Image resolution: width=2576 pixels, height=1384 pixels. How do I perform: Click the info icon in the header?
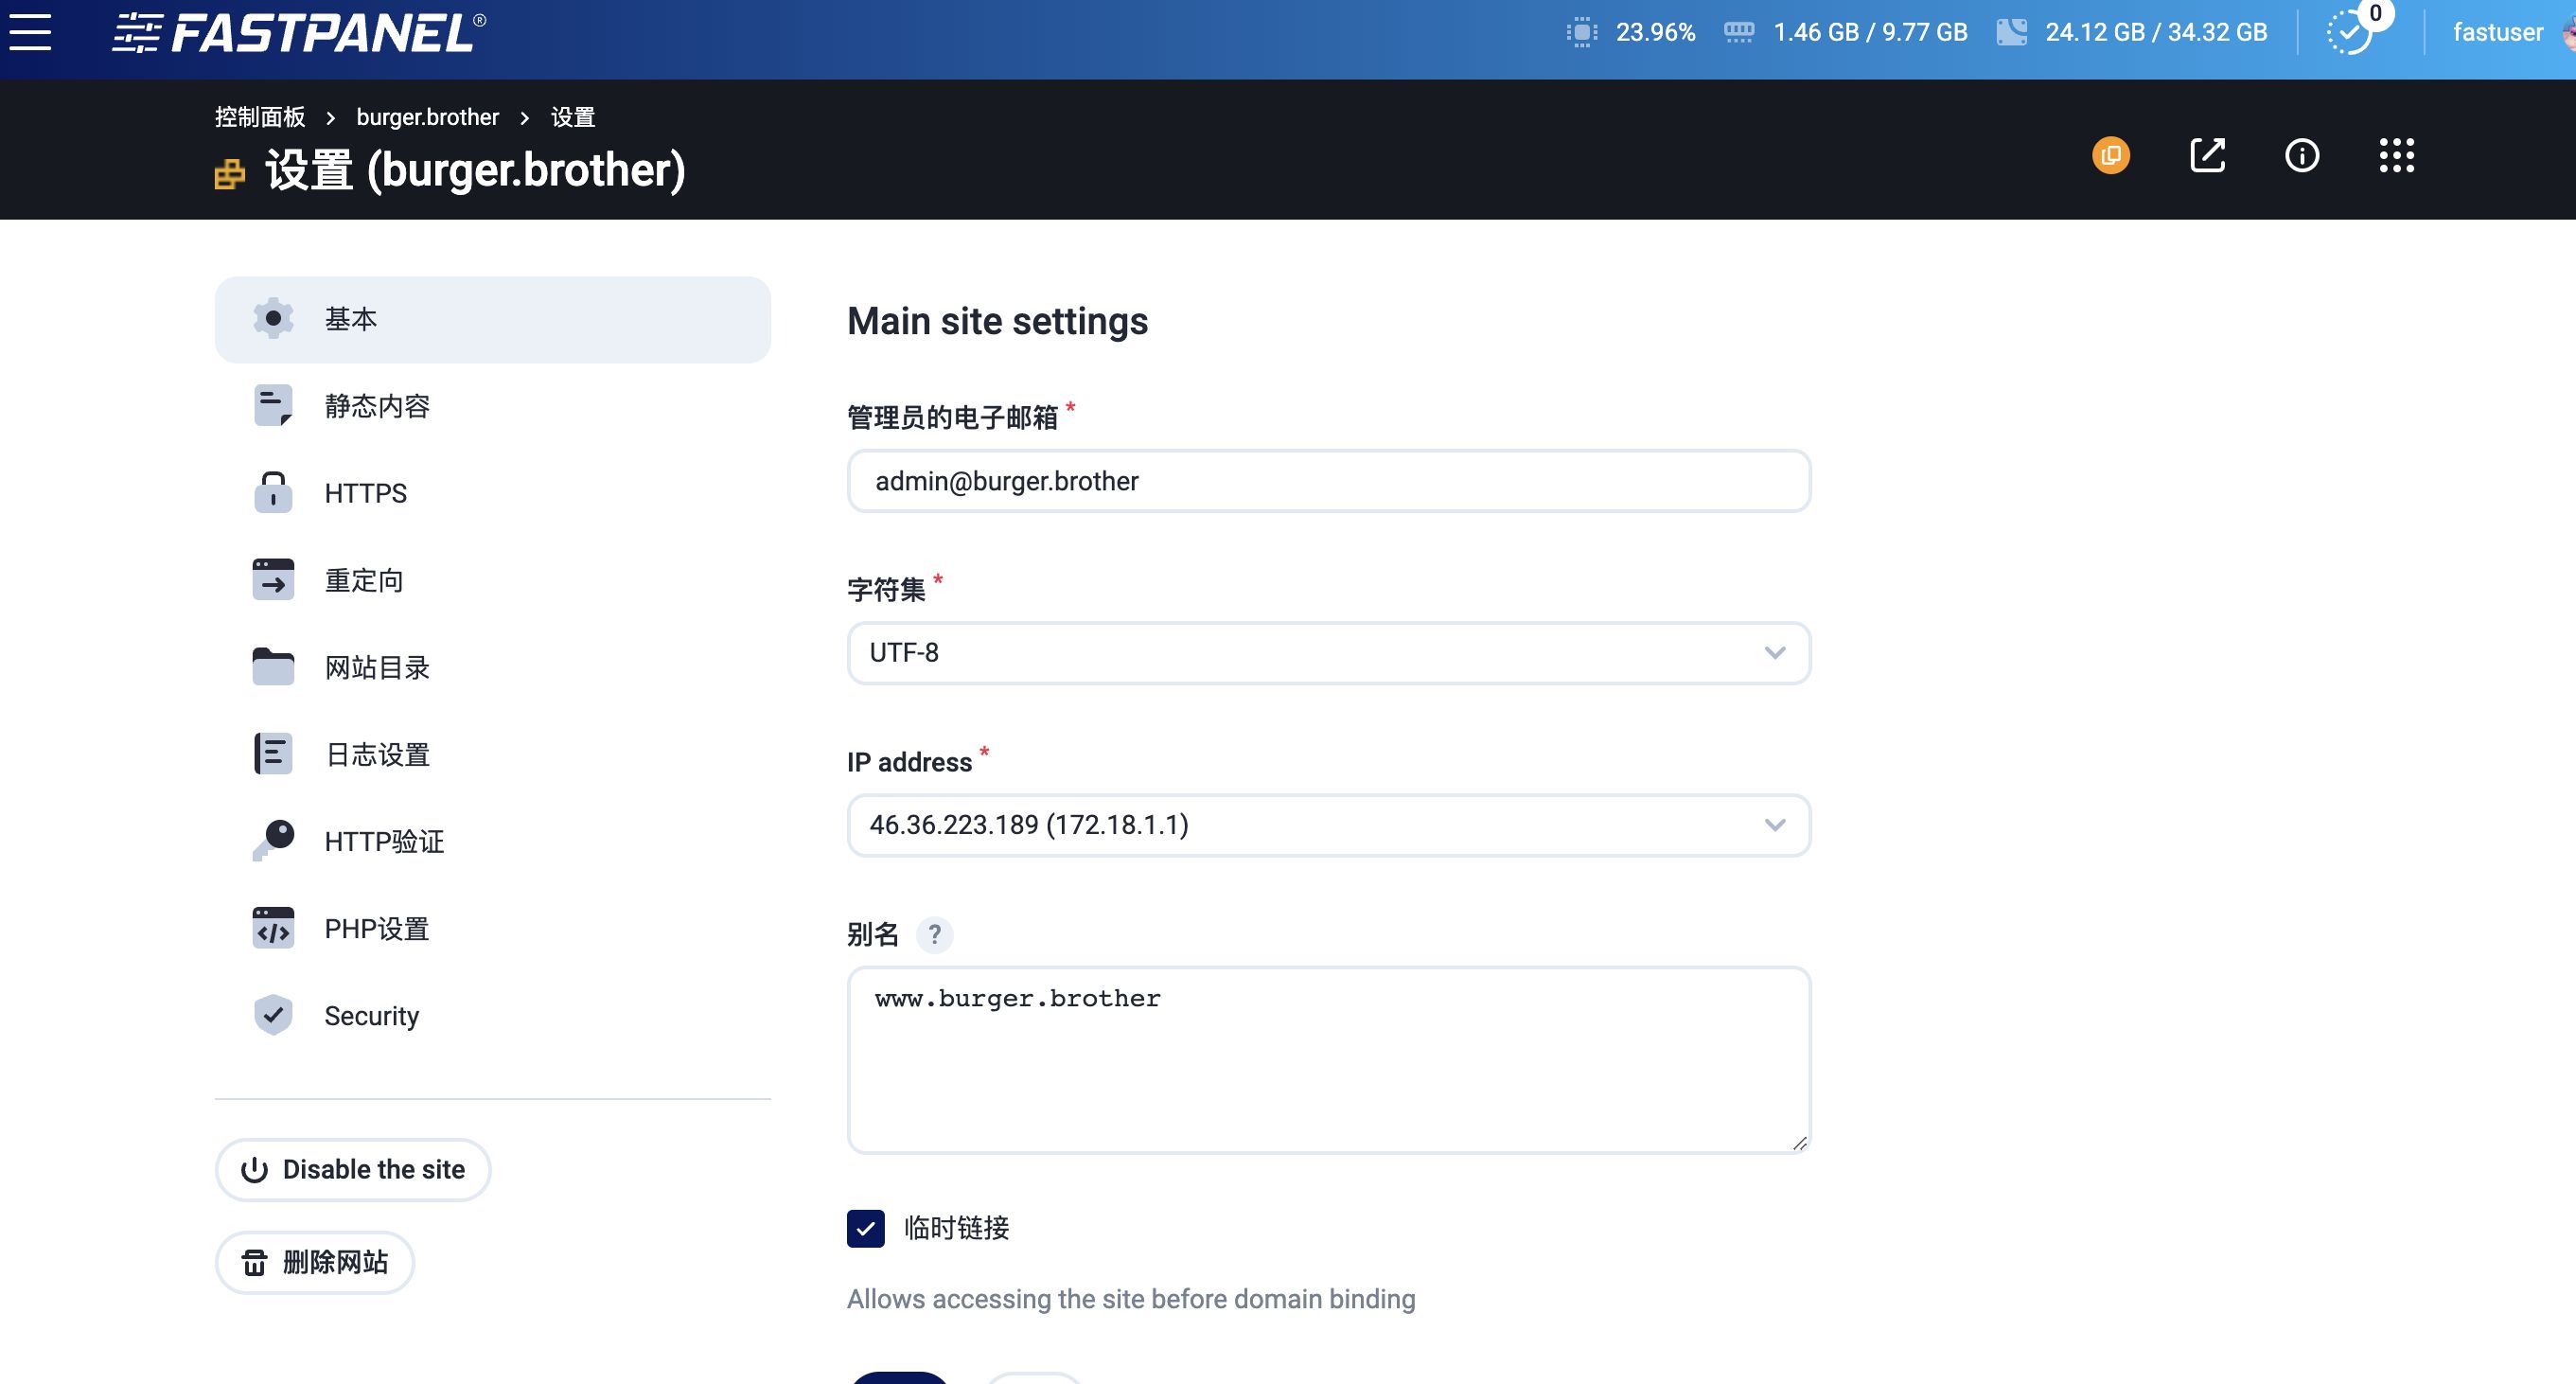click(x=2301, y=156)
